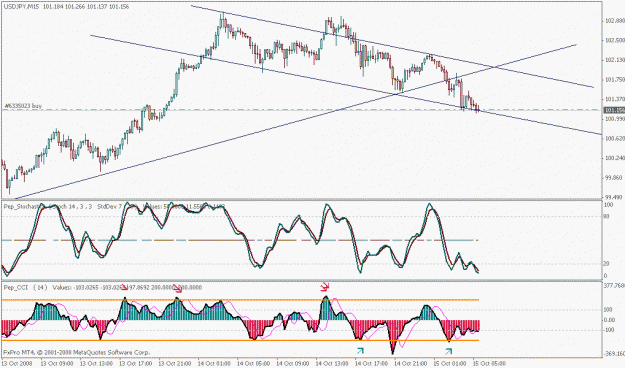Screen dimensions: 625x368
Task: Select the USDJPY,M15 chart title text
Action: coord(21,7)
